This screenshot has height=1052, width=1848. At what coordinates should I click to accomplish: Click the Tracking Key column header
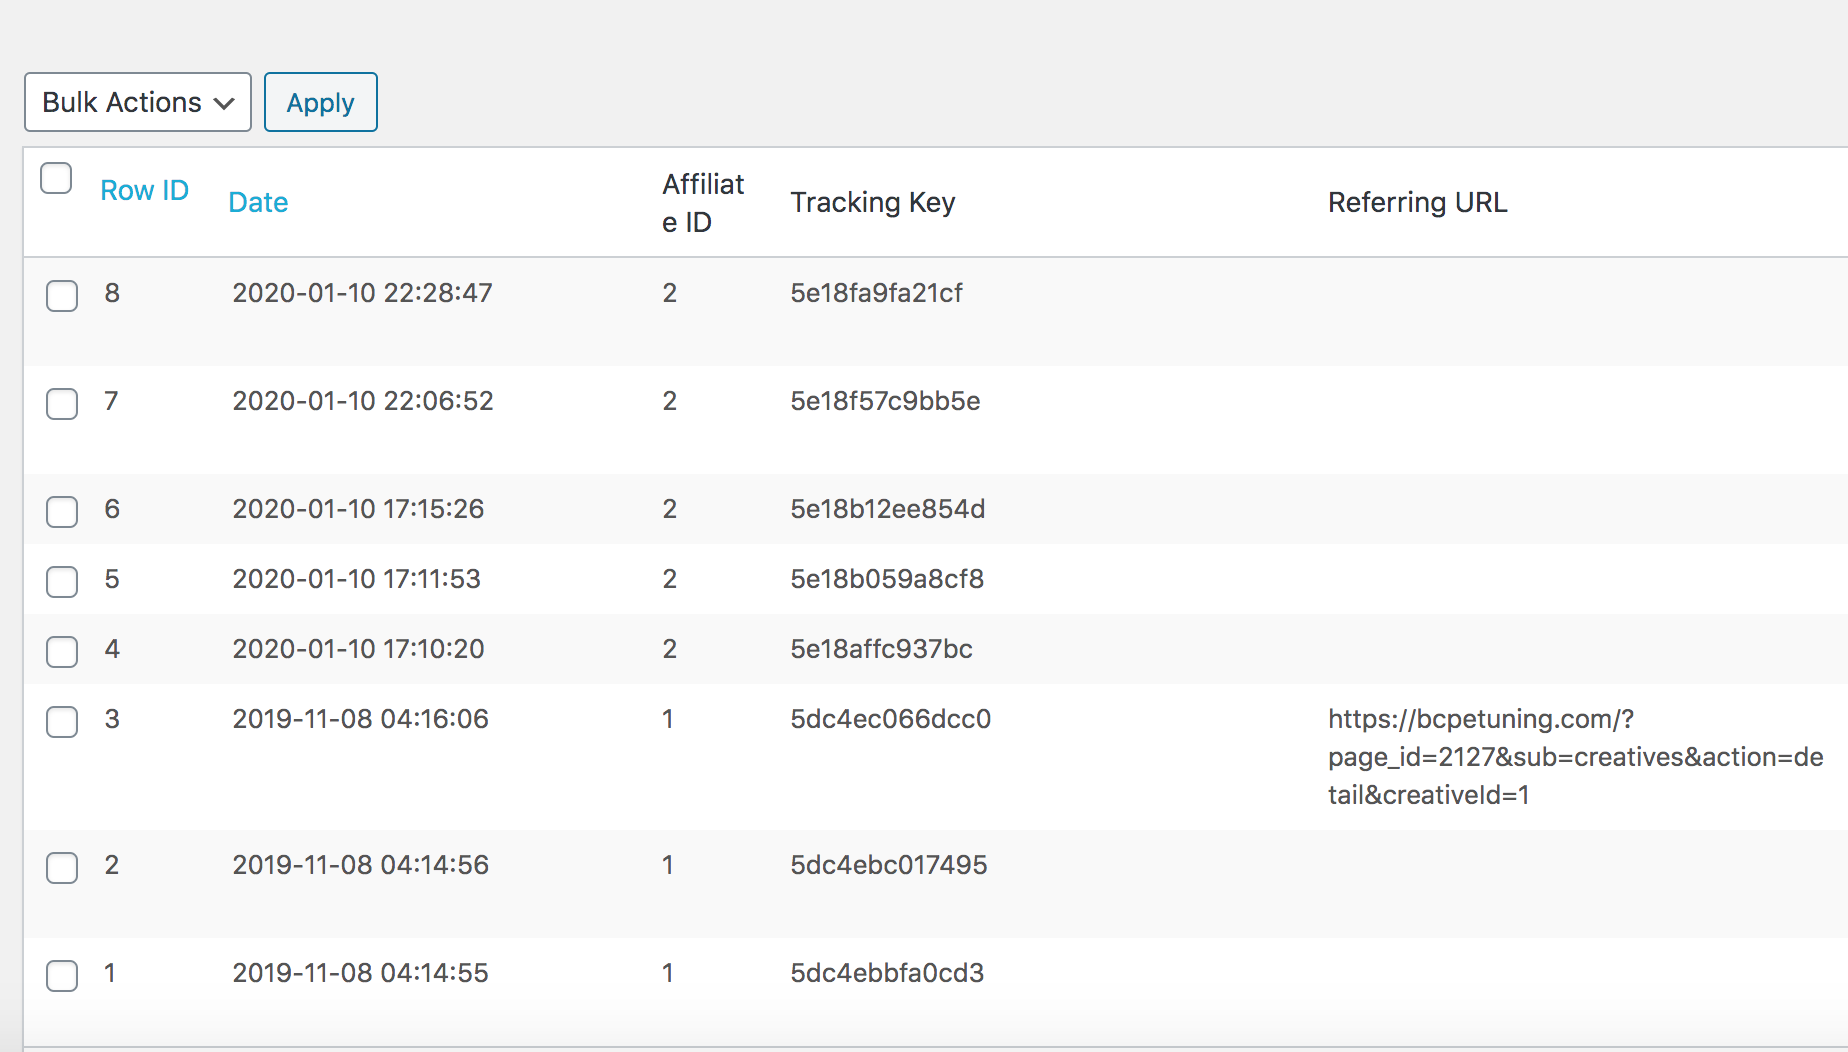(872, 202)
